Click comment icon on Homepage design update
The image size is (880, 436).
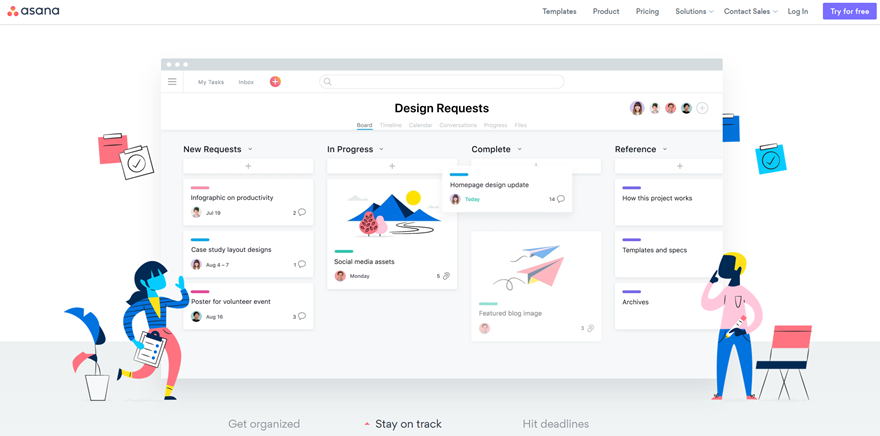point(561,199)
